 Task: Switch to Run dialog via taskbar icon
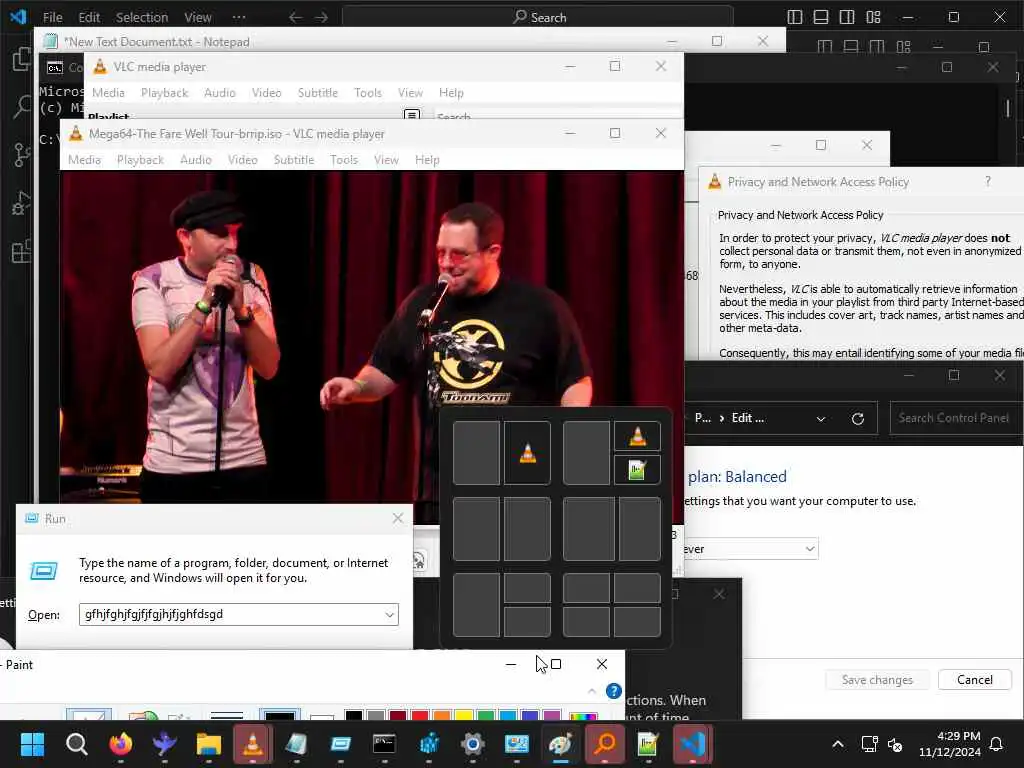point(340,744)
